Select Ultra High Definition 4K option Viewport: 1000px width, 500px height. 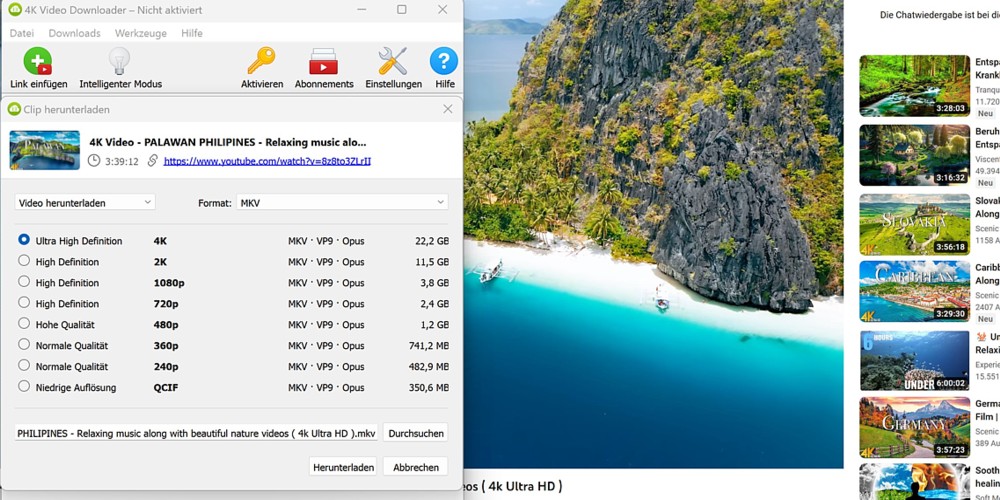point(24,240)
